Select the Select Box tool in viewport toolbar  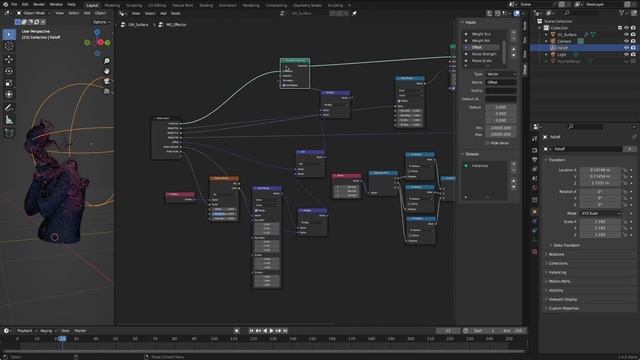9,35
